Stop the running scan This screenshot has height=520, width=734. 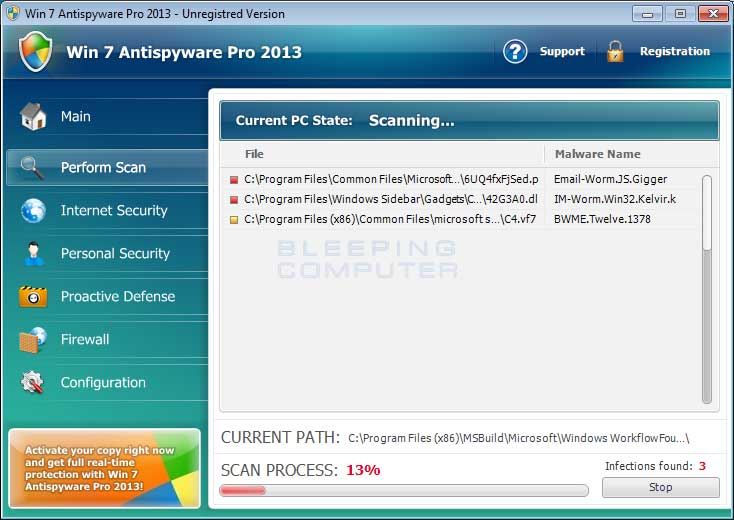[x=661, y=487]
